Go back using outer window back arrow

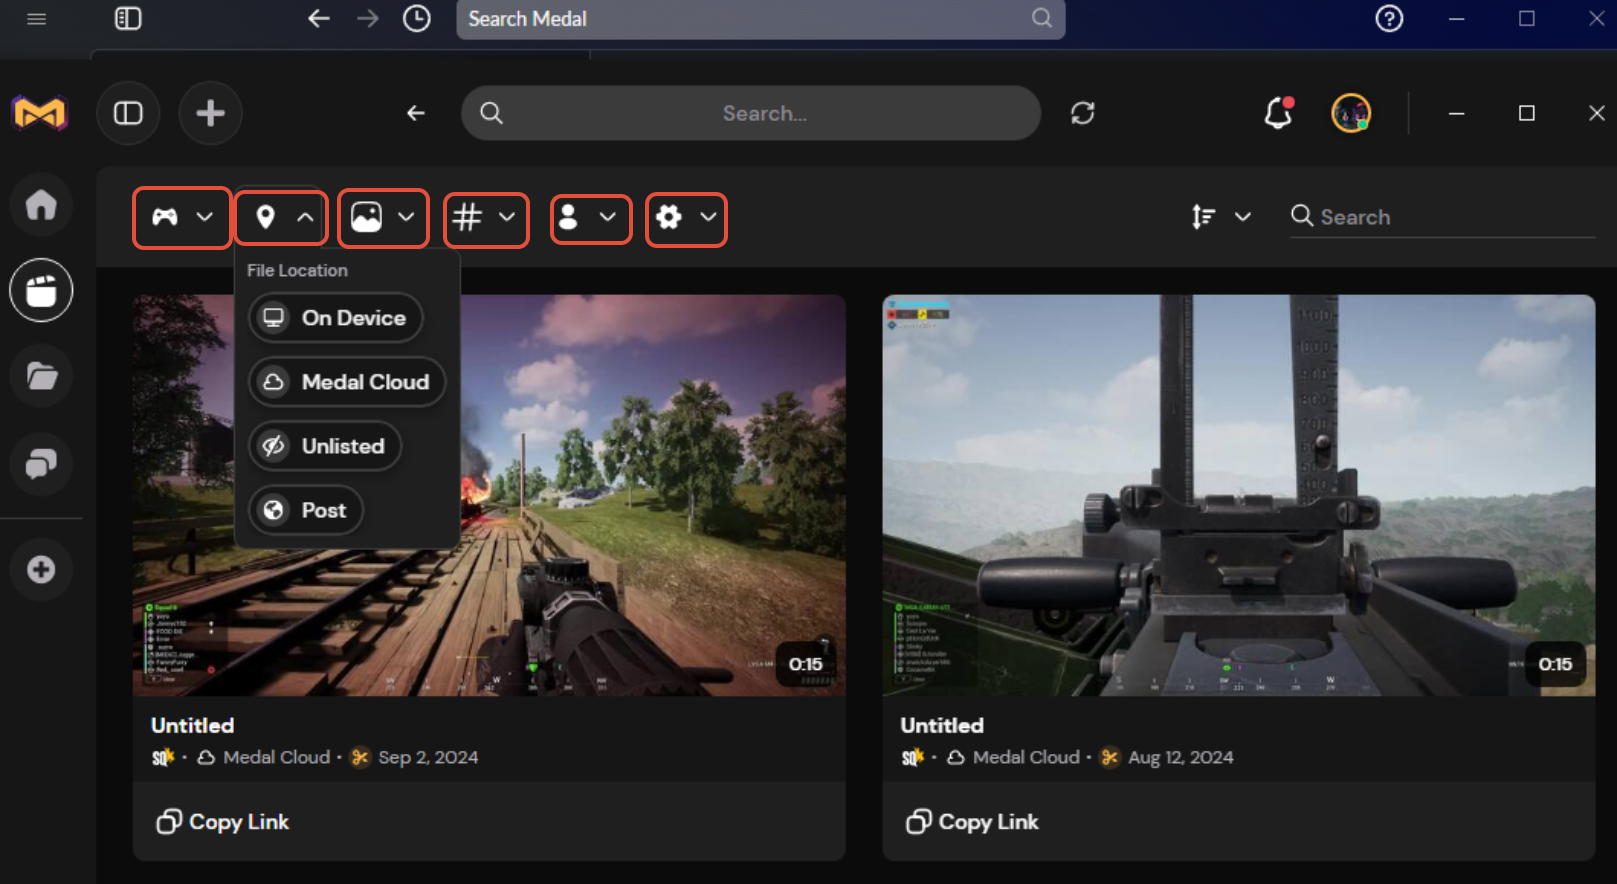point(319,19)
